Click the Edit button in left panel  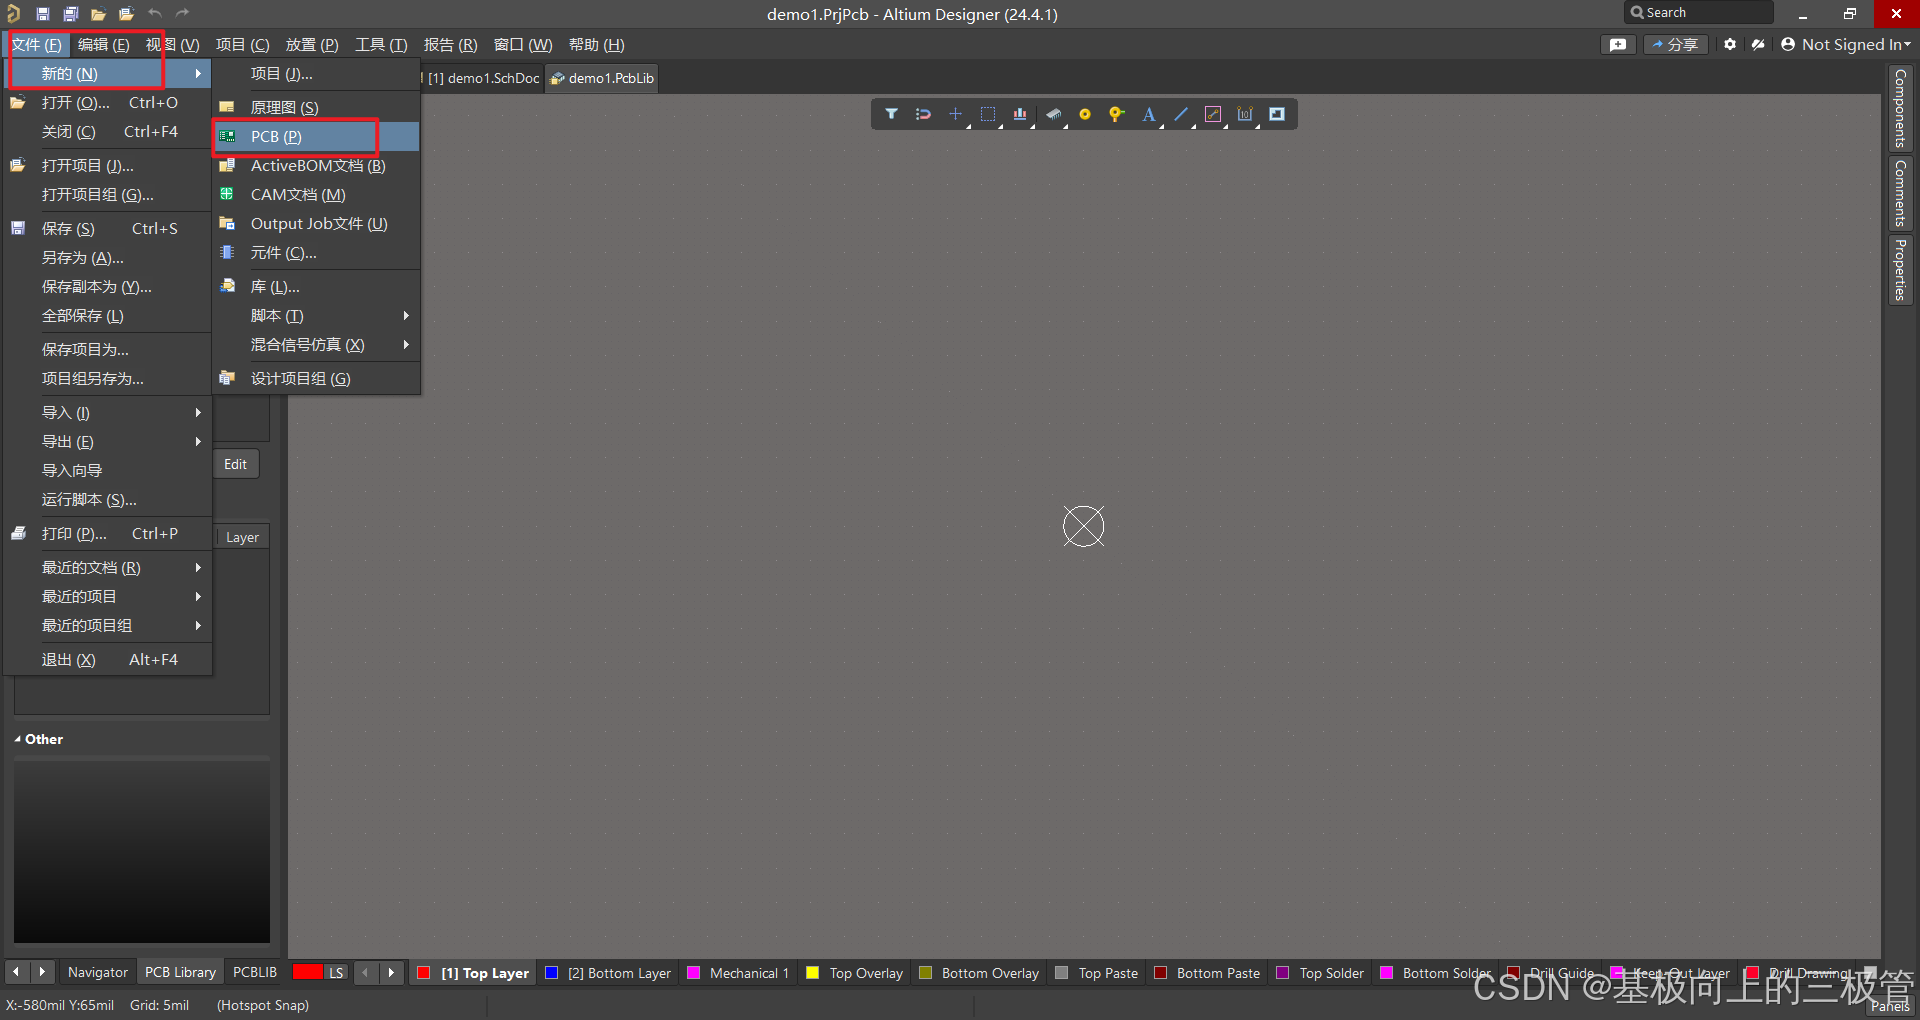235,464
